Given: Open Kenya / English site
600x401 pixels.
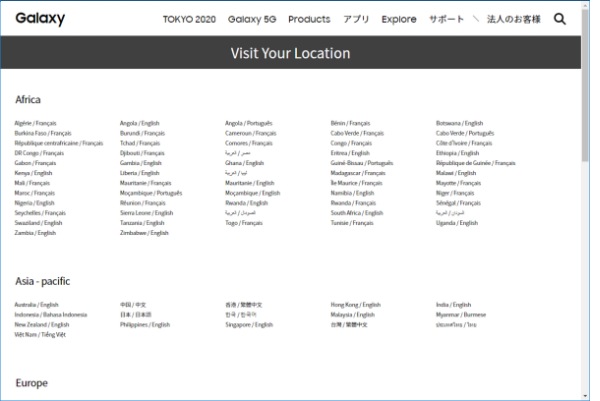Looking at the screenshot, I should (x=33, y=173).
